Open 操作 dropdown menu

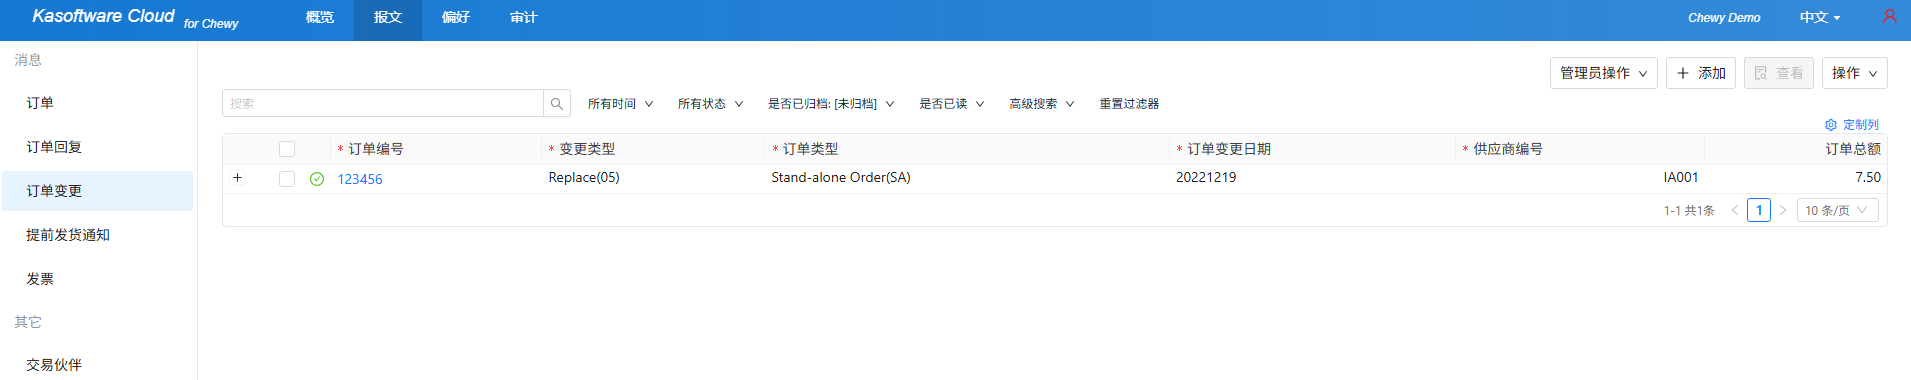click(x=1855, y=73)
